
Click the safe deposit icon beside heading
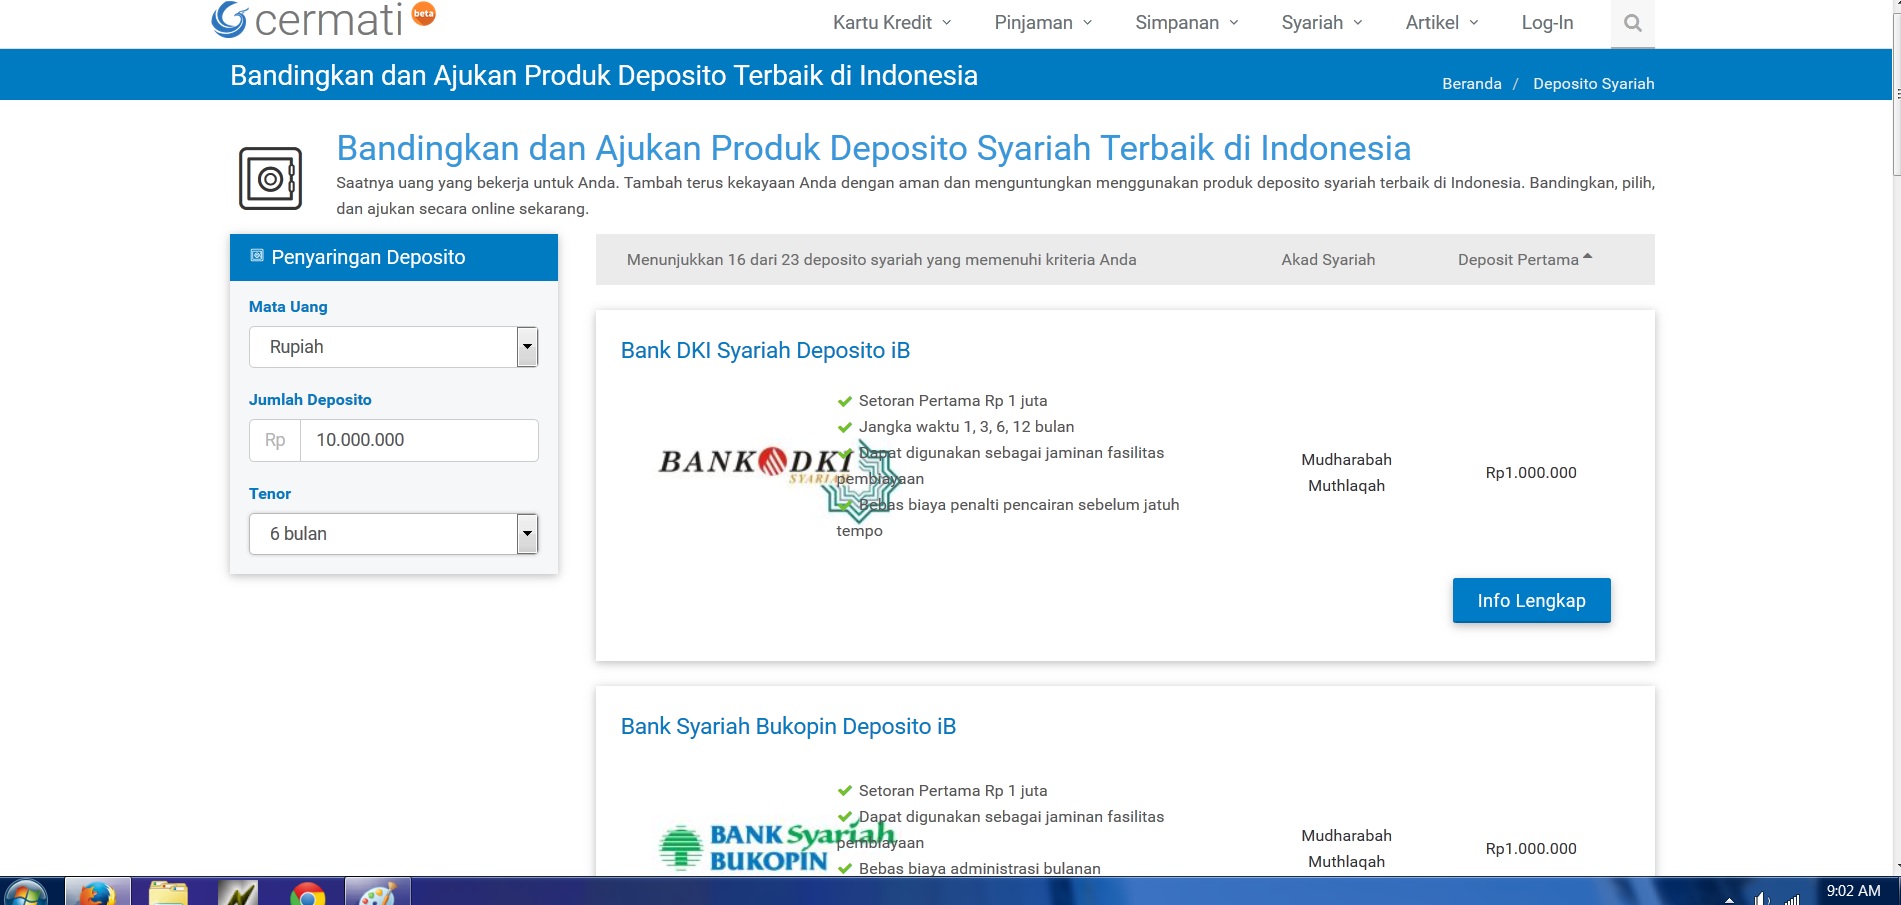pos(270,179)
